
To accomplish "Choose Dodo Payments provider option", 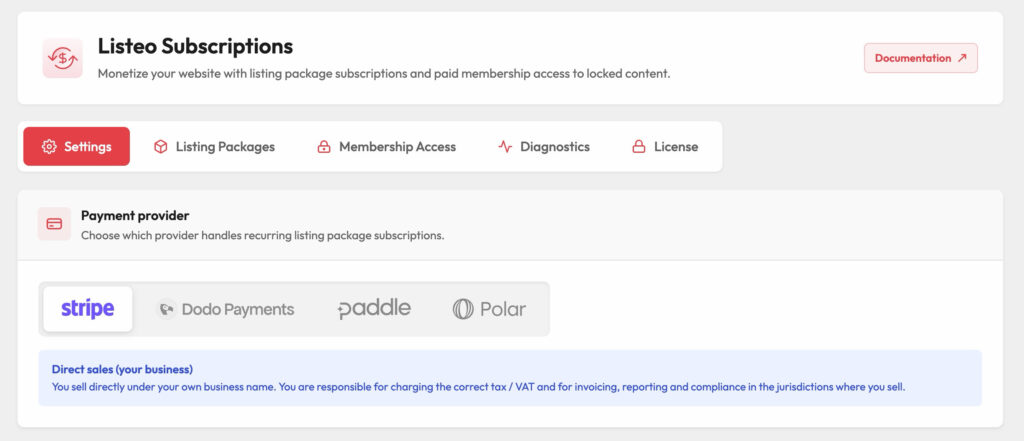I will point(225,309).
